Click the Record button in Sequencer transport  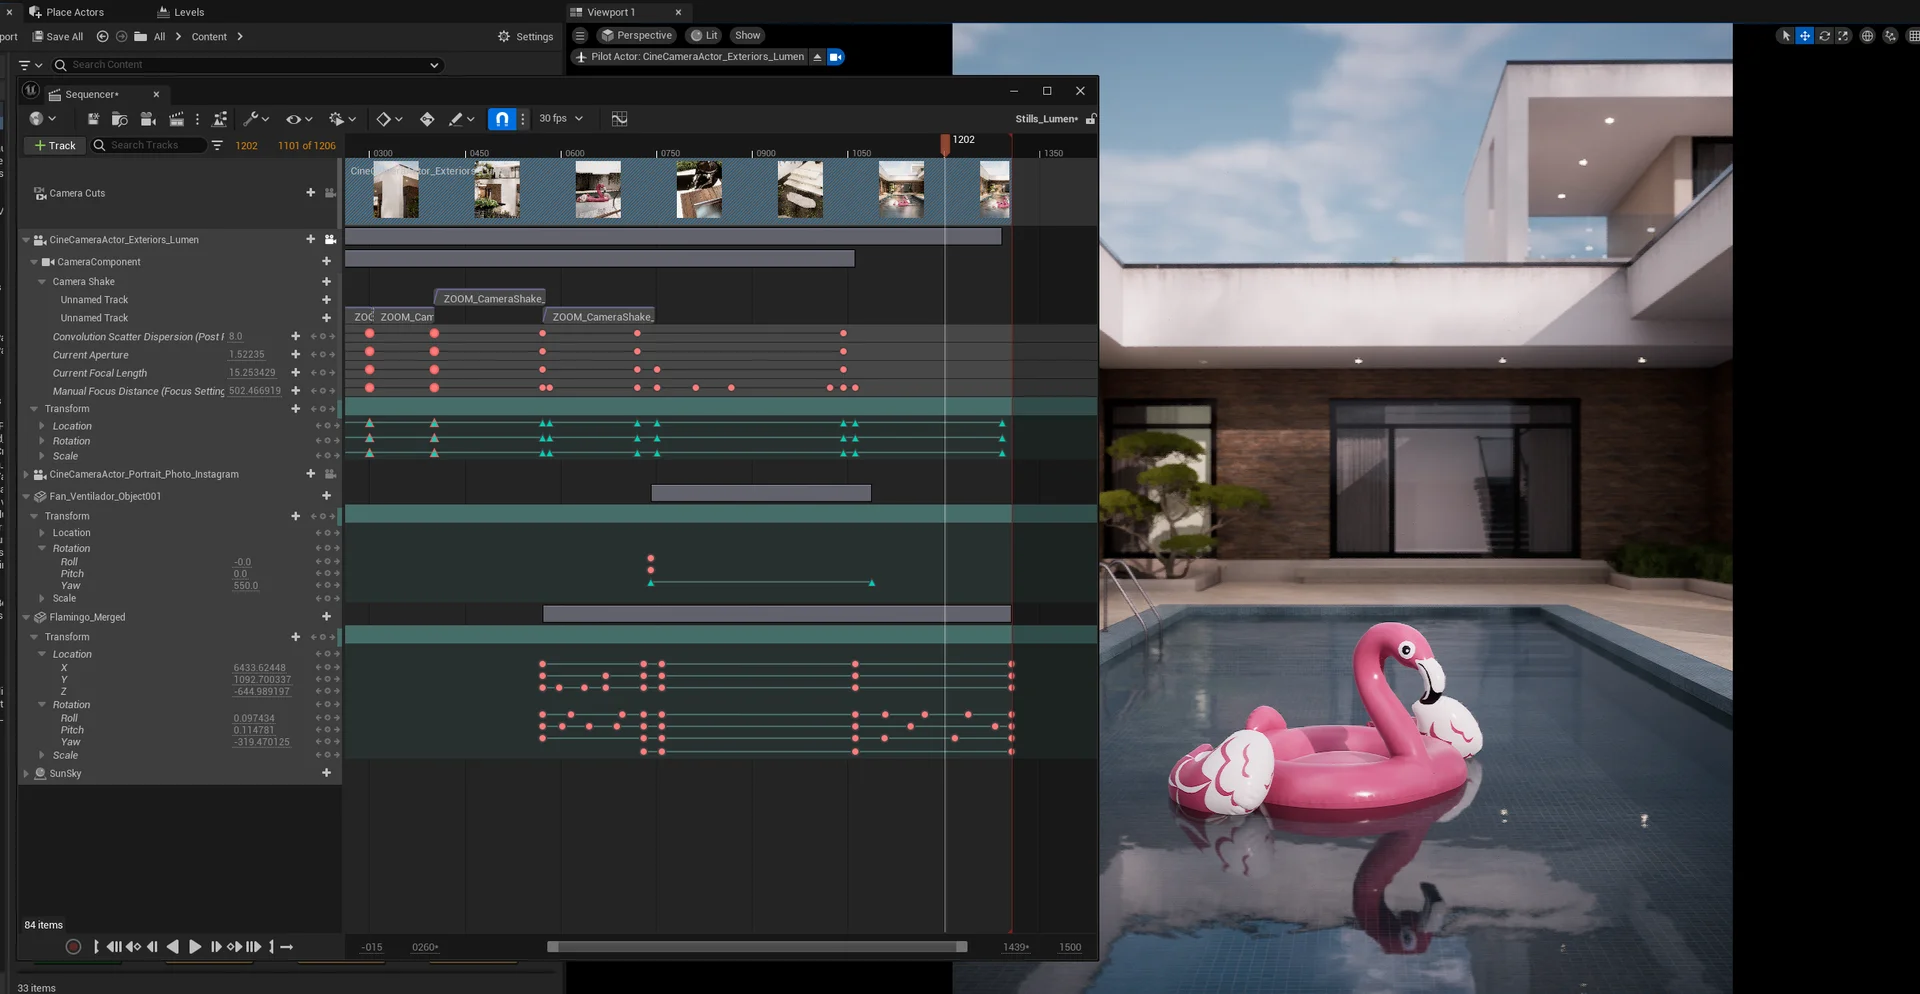click(73, 947)
